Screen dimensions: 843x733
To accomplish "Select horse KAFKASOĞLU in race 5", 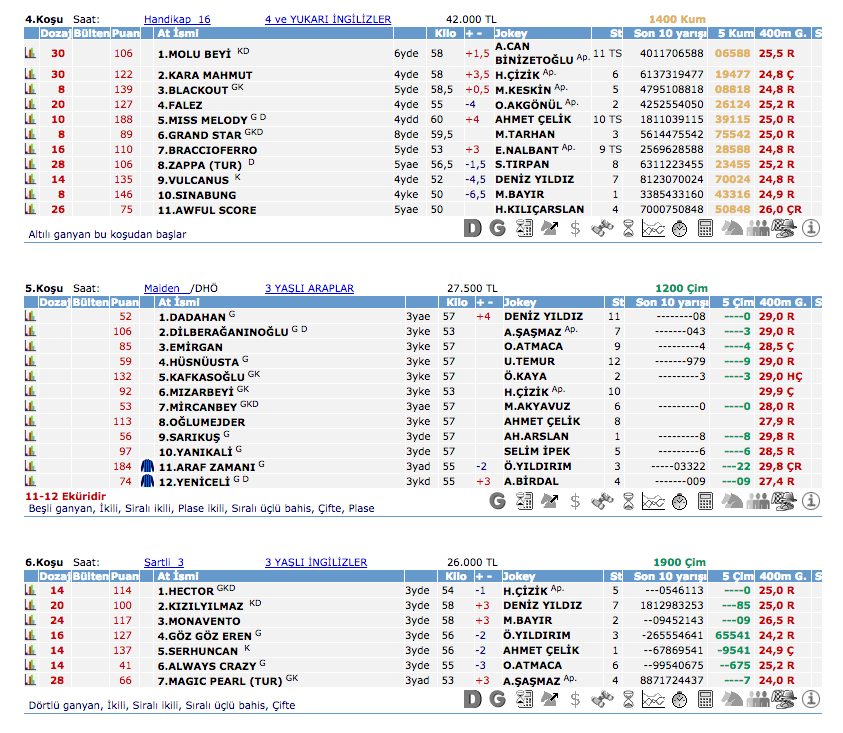I will (x=202, y=377).
